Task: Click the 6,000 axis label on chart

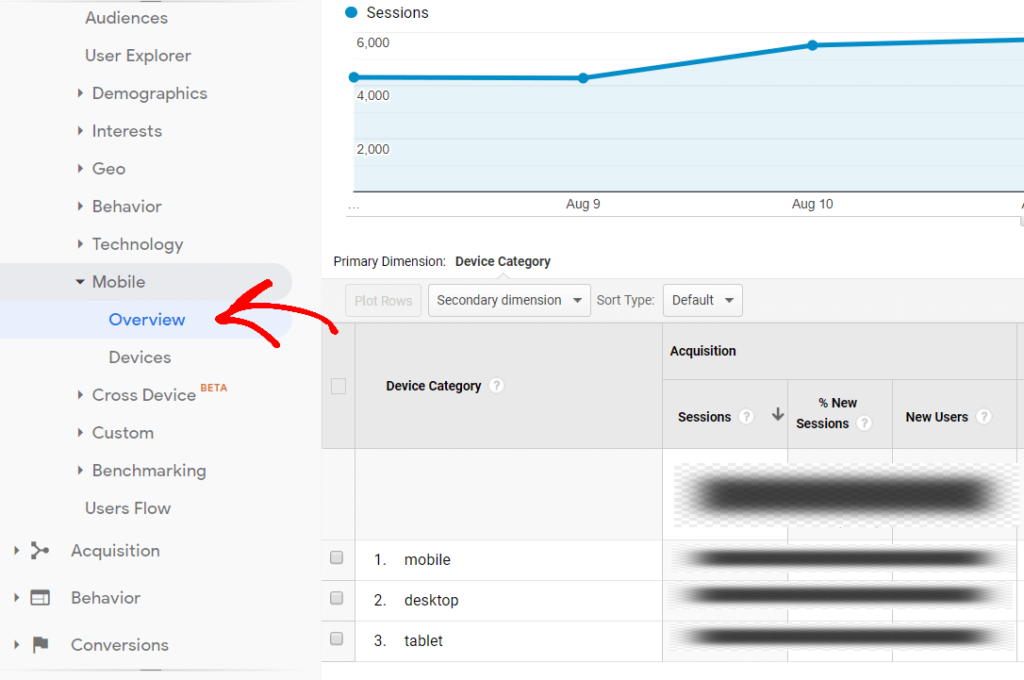Action: [x=373, y=42]
